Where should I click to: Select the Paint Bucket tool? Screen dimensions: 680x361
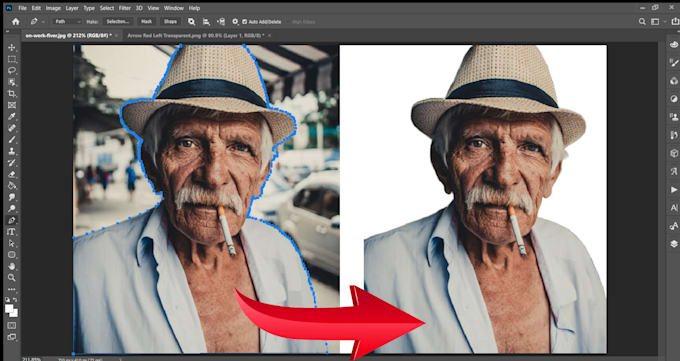click(12, 186)
